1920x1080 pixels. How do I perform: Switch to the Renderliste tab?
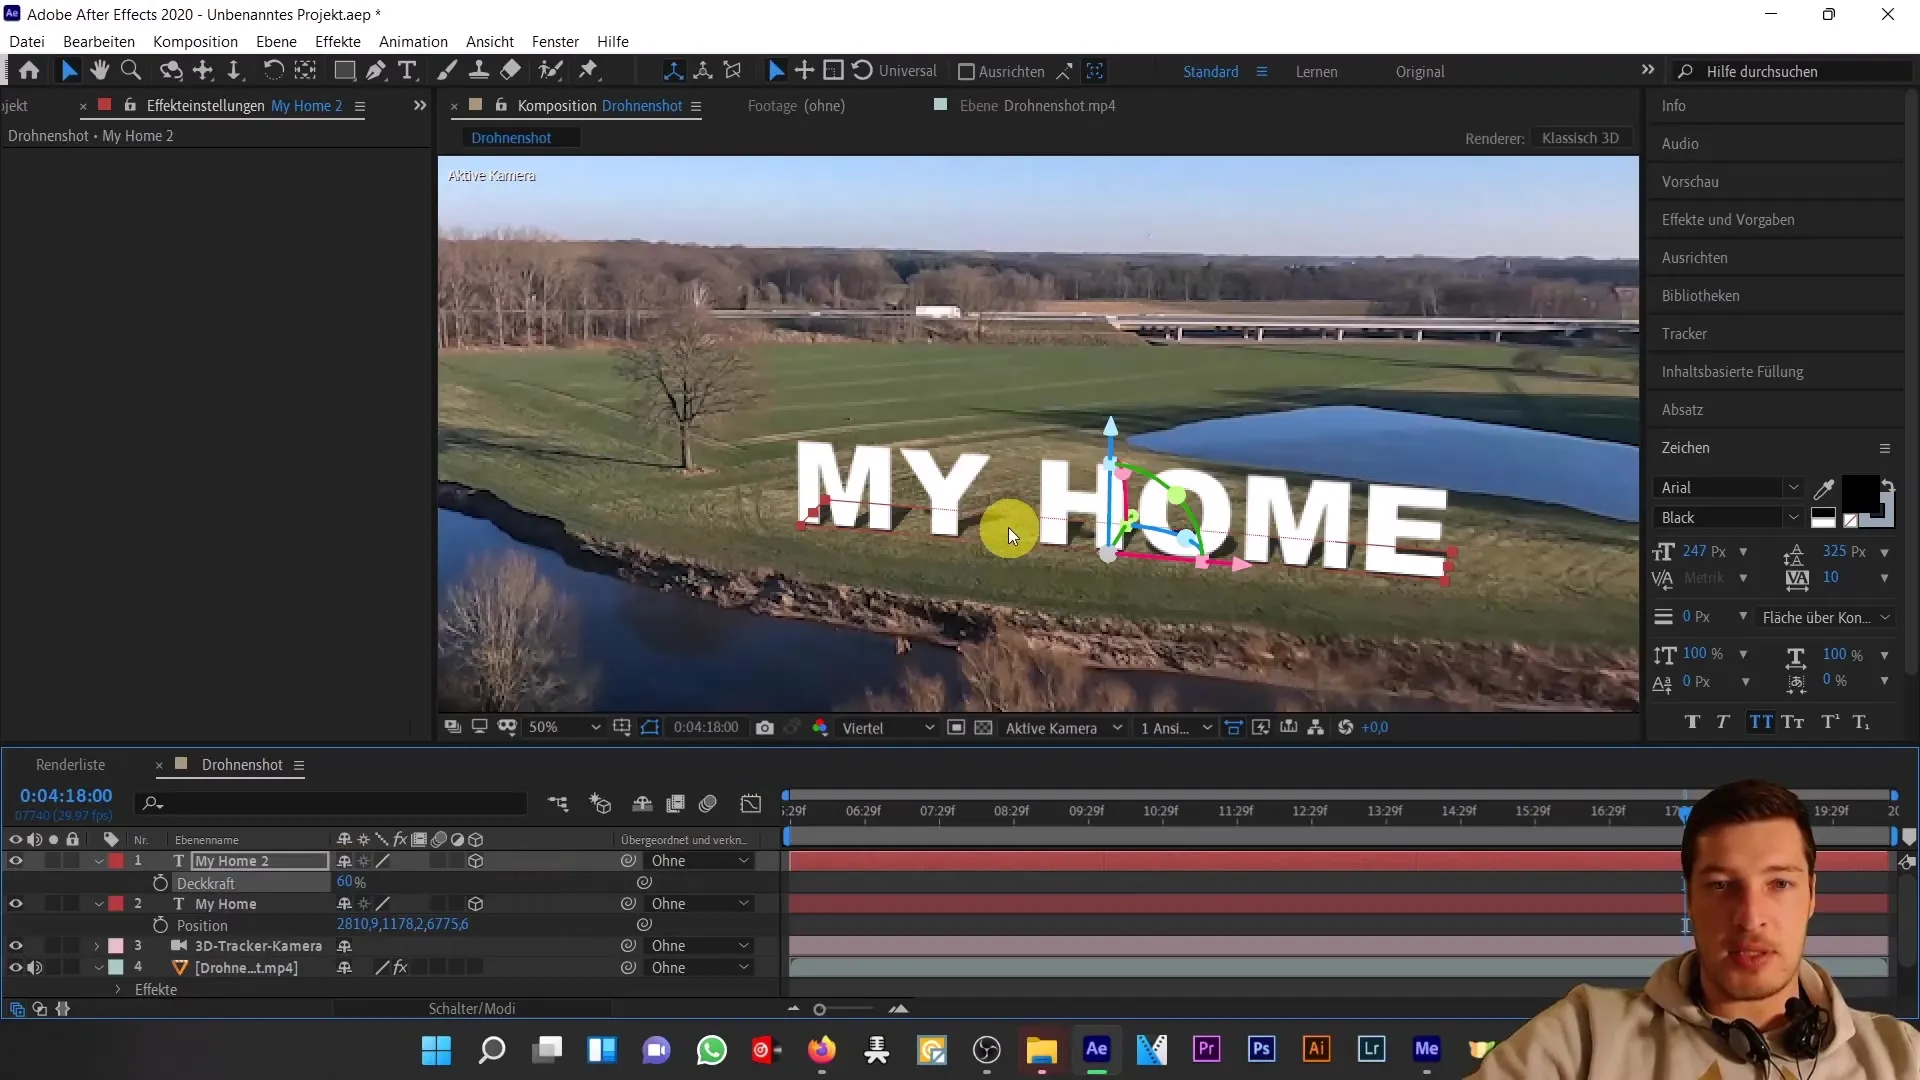[x=70, y=765]
